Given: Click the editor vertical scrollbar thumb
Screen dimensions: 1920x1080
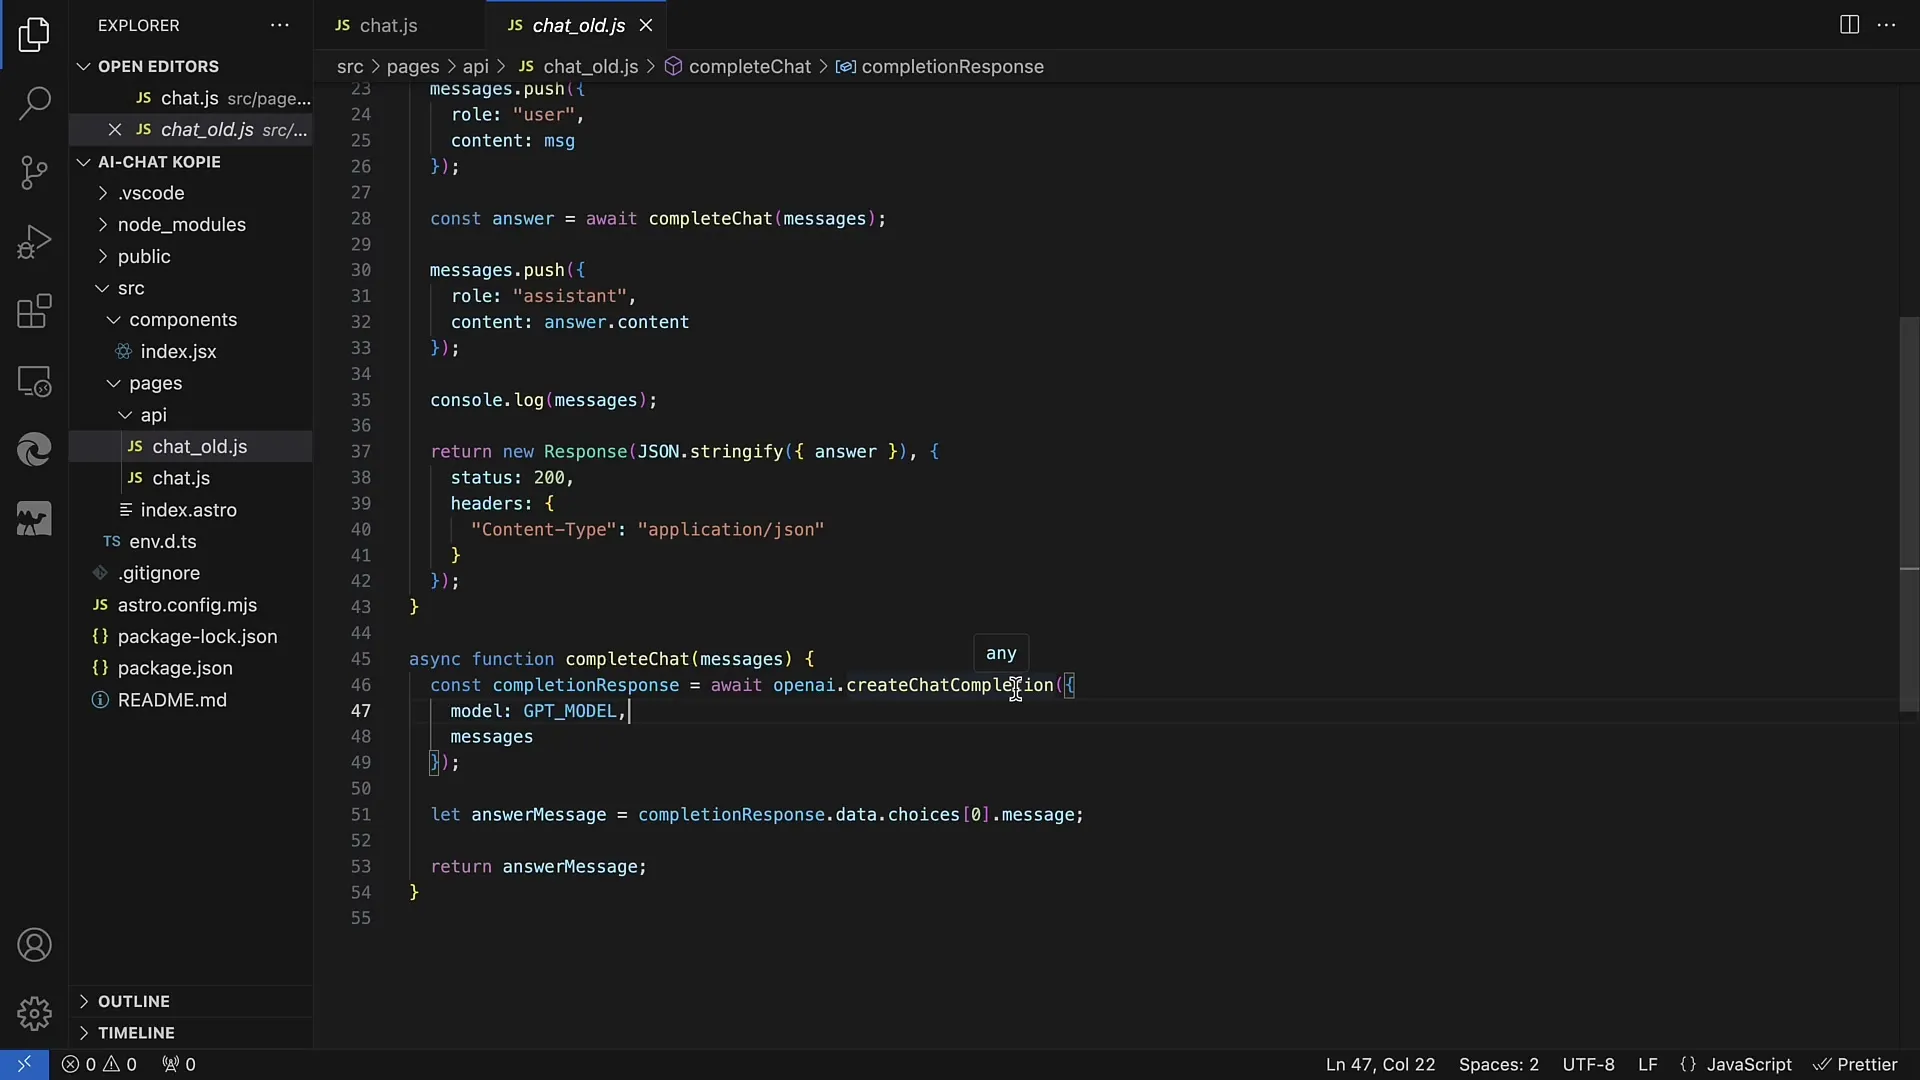Looking at the screenshot, I should coord(1909,514).
